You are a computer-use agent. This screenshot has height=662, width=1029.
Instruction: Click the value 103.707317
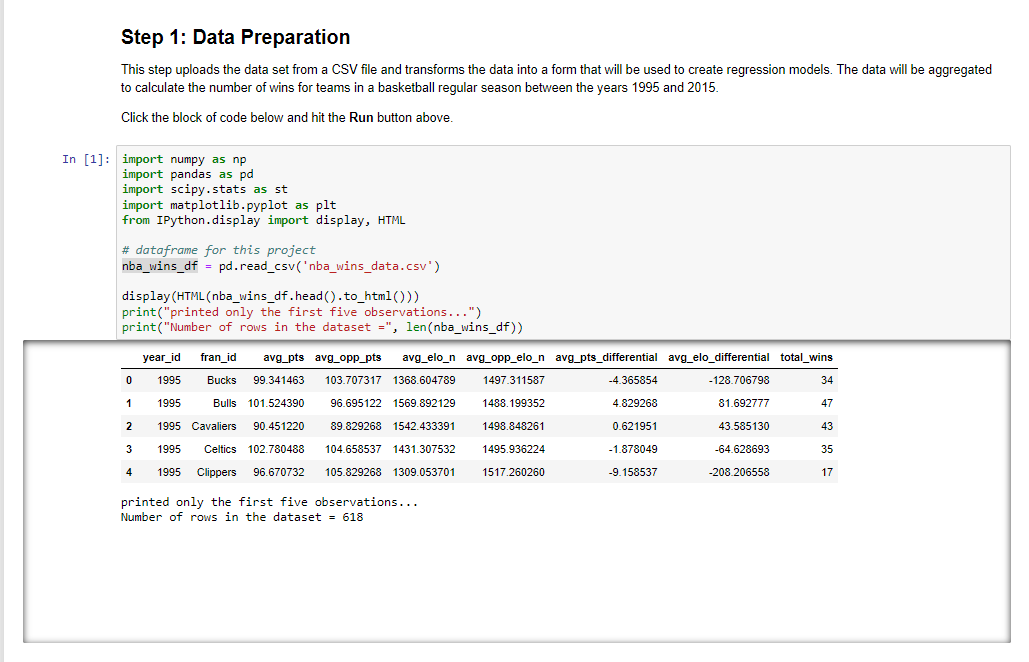[353, 381]
